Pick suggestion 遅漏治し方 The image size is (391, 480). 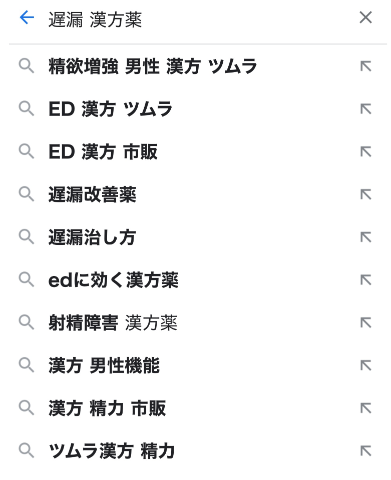tap(195, 237)
